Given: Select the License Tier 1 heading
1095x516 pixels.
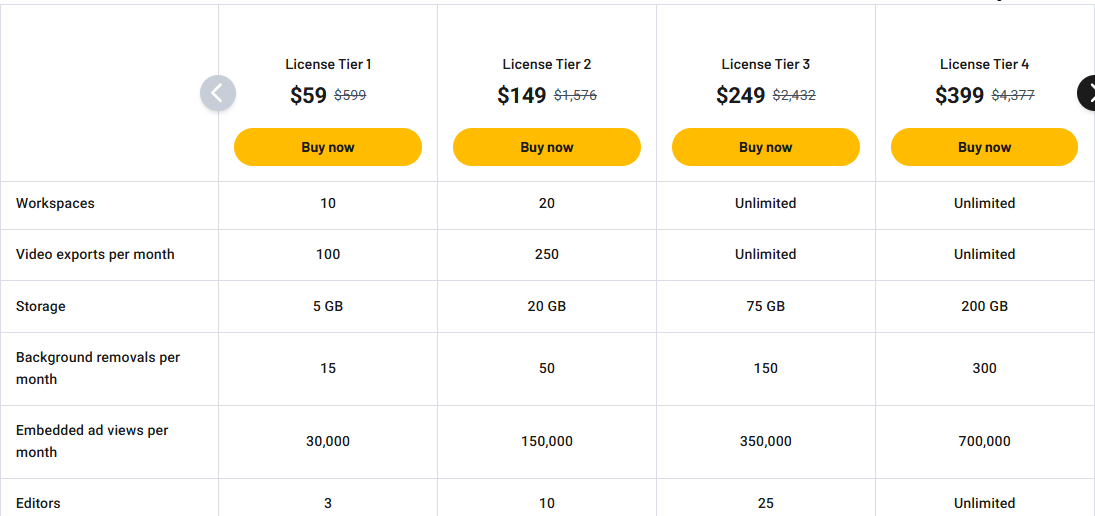Looking at the screenshot, I should 328,64.
